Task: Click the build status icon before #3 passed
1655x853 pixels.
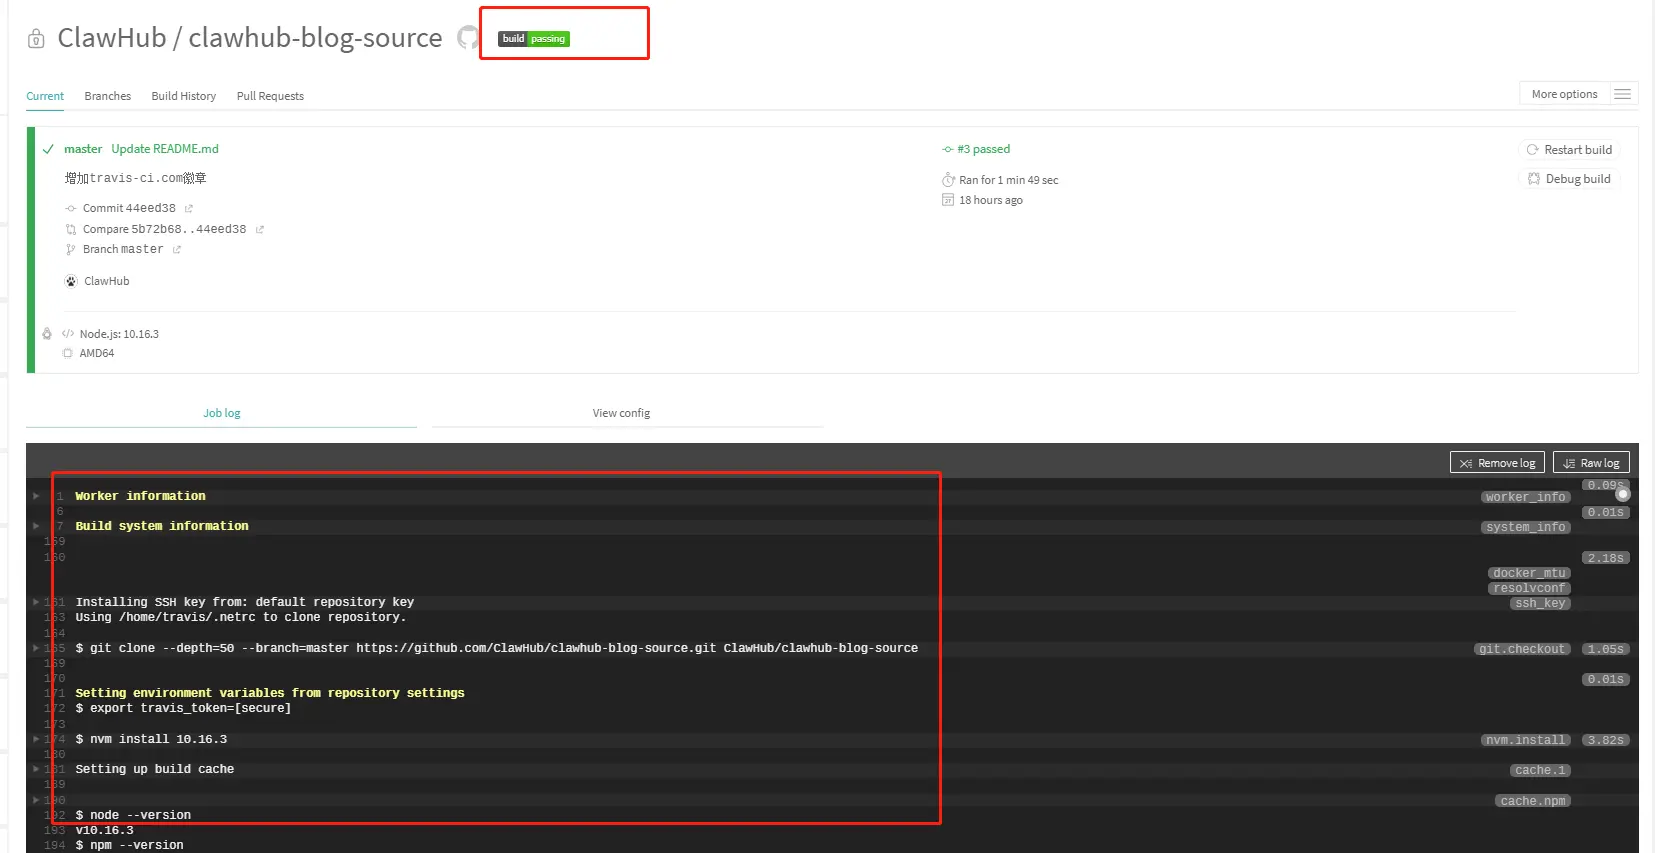Action: [x=947, y=149]
